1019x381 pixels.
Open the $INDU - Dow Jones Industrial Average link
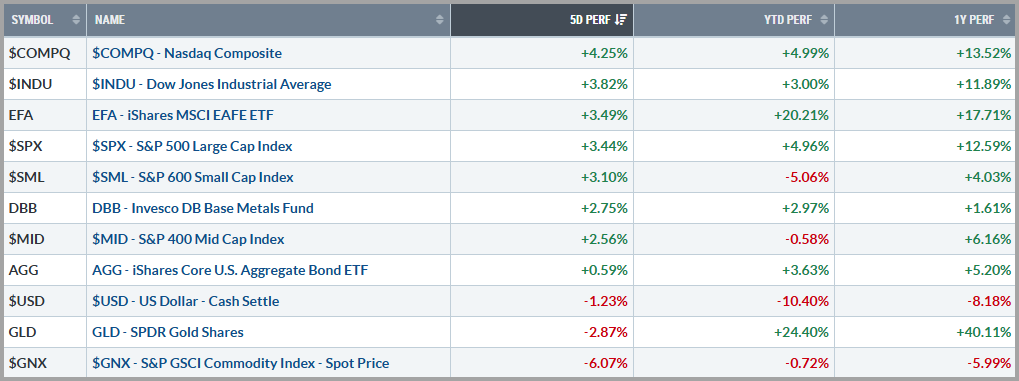[x=212, y=84]
